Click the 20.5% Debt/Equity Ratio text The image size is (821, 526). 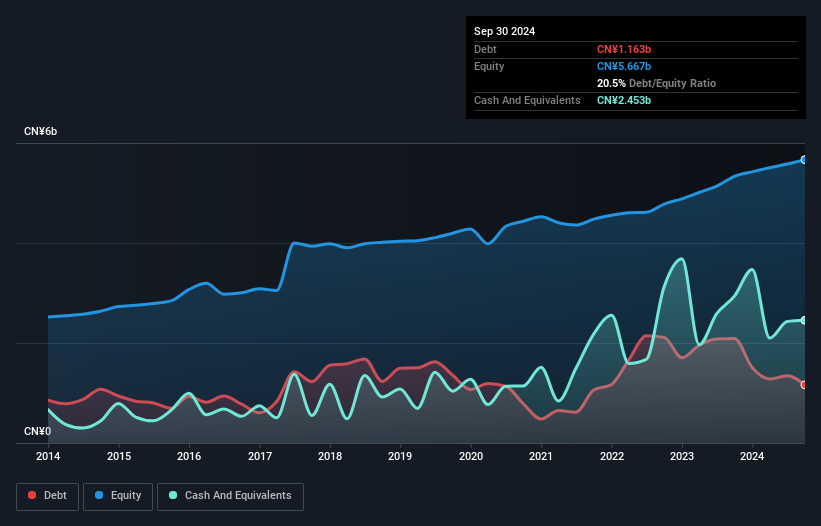coord(656,83)
